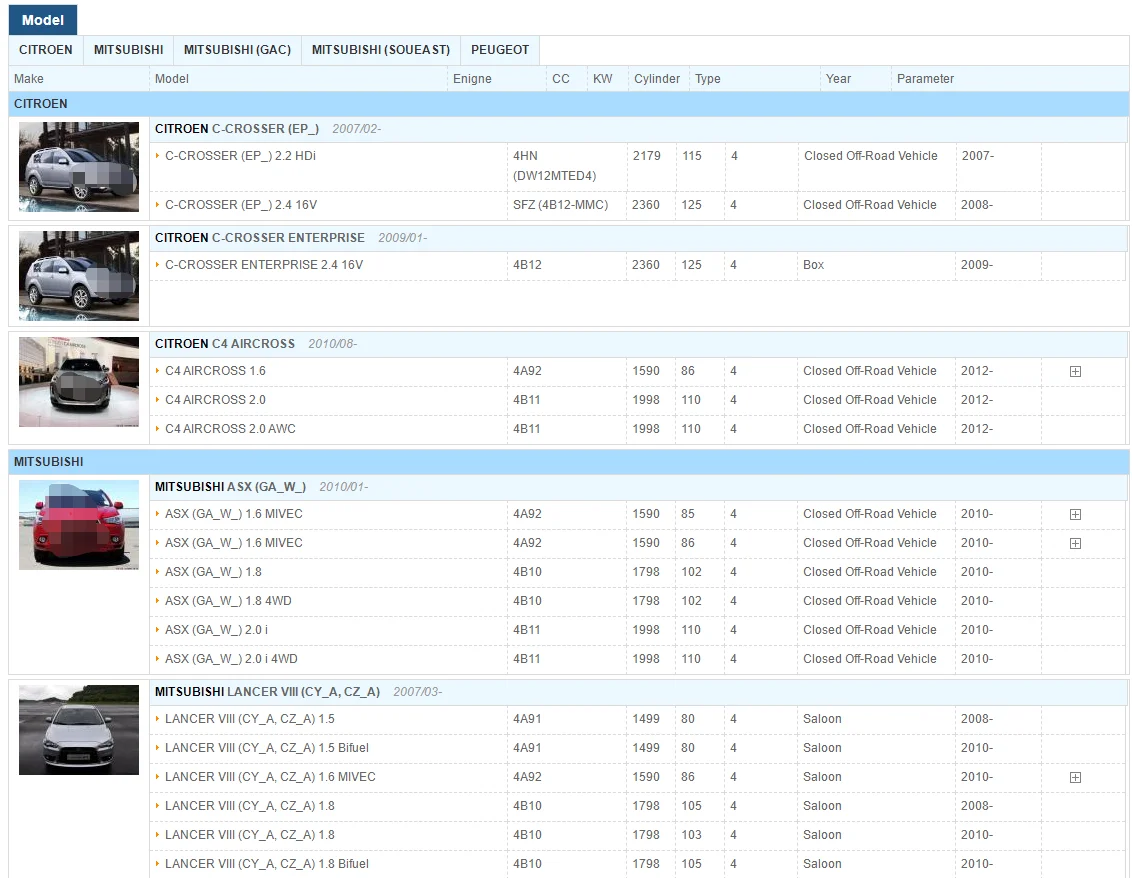
Task: Expand parameters for LANCER VIII 1.6 MIVEC
Action: pyautogui.click(x=1075, y=777)
